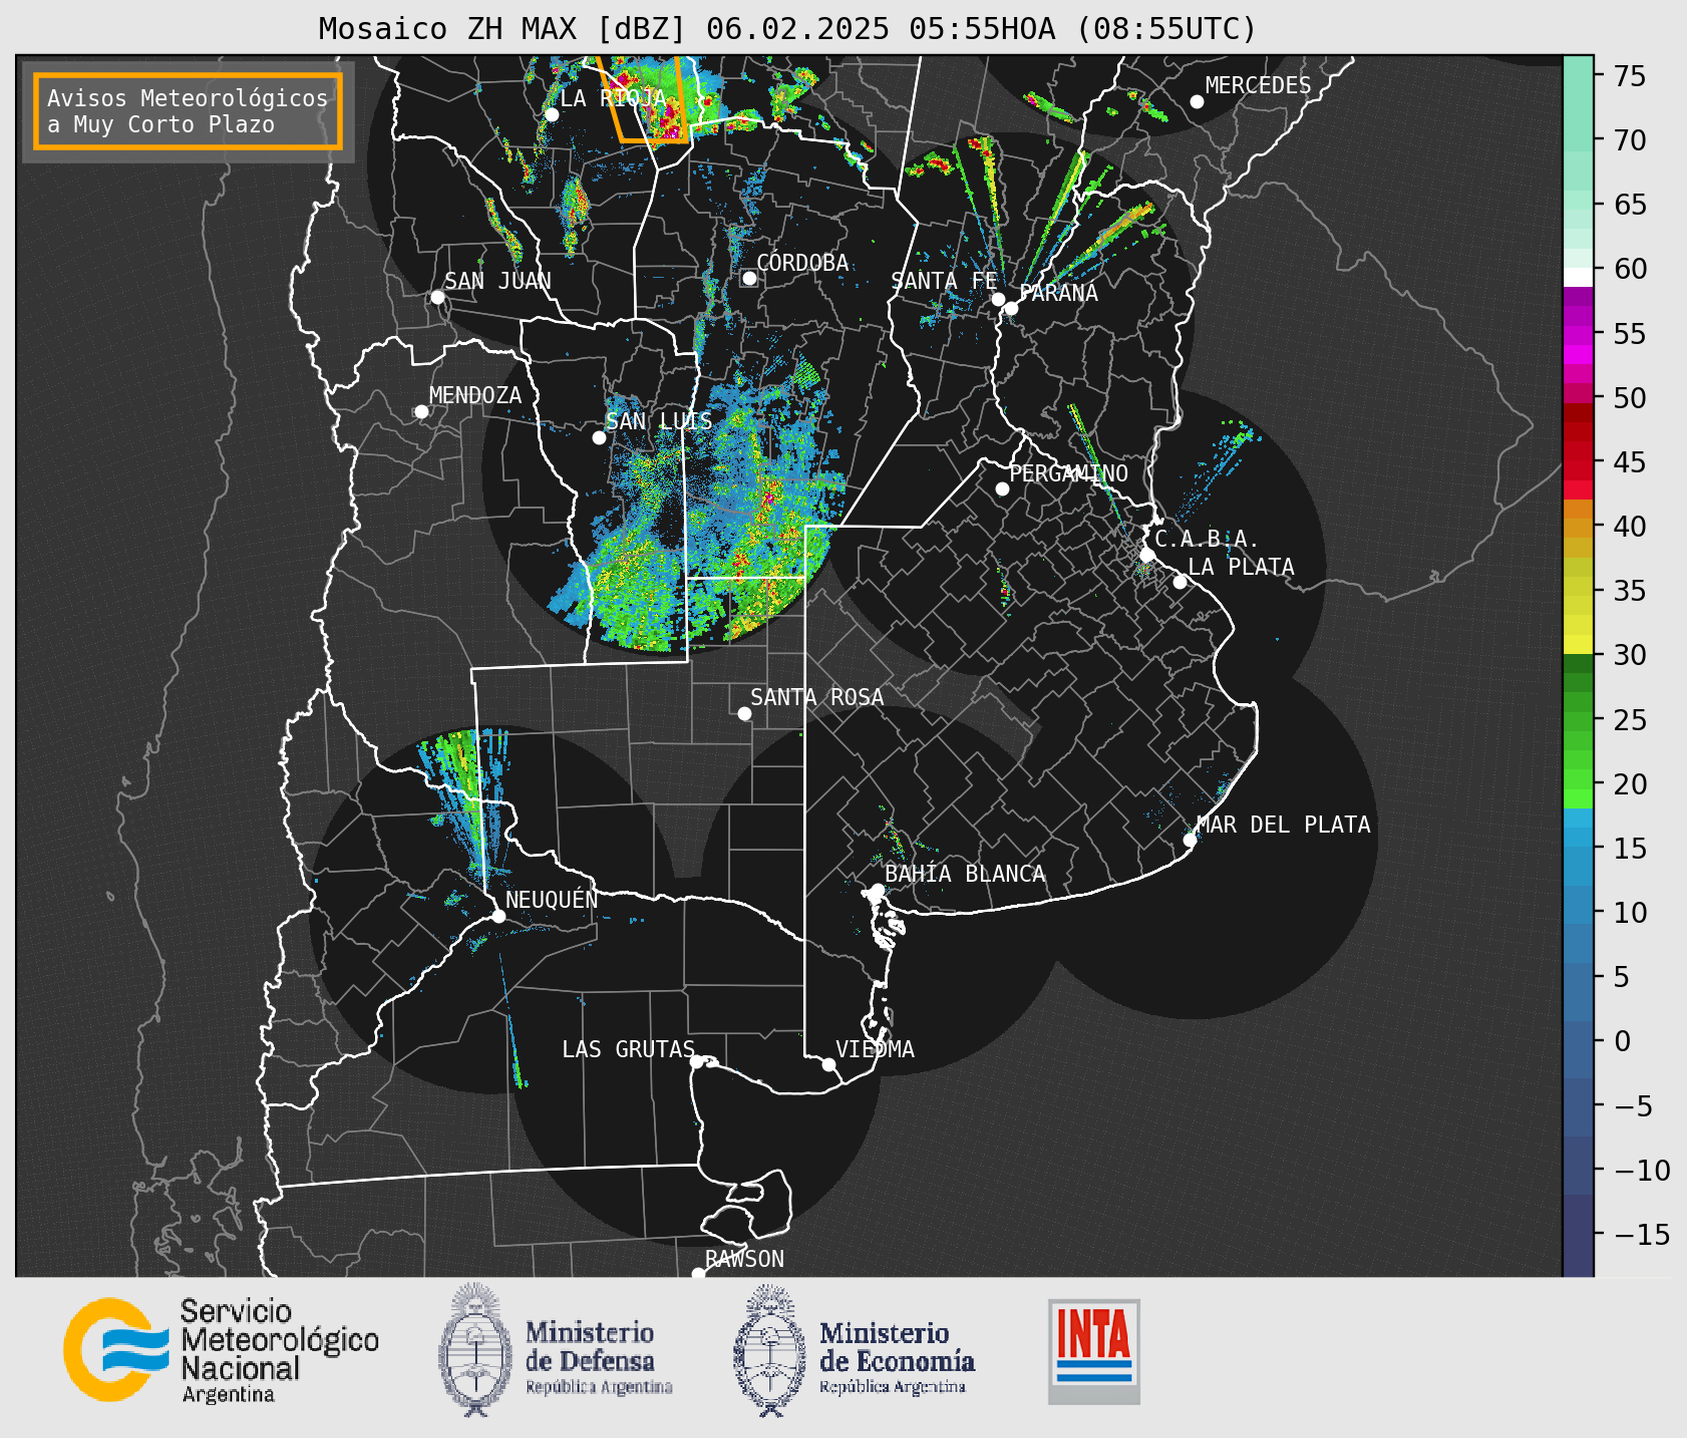Click the BAHÍA BLANCA label text
The height and width of the screenshot is (1438, 1687).
[x=965, y=874]
